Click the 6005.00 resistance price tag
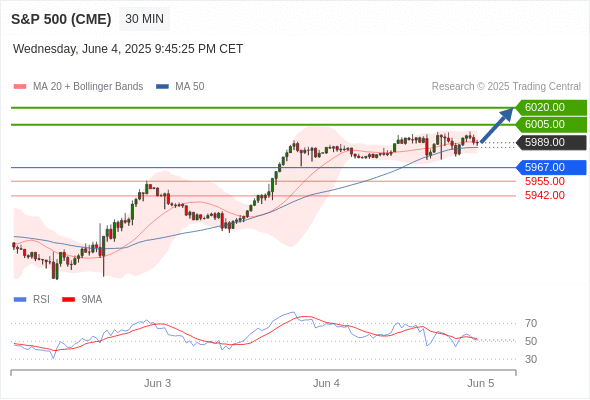Viewport: 590px width, 400px height. (551, 125)
